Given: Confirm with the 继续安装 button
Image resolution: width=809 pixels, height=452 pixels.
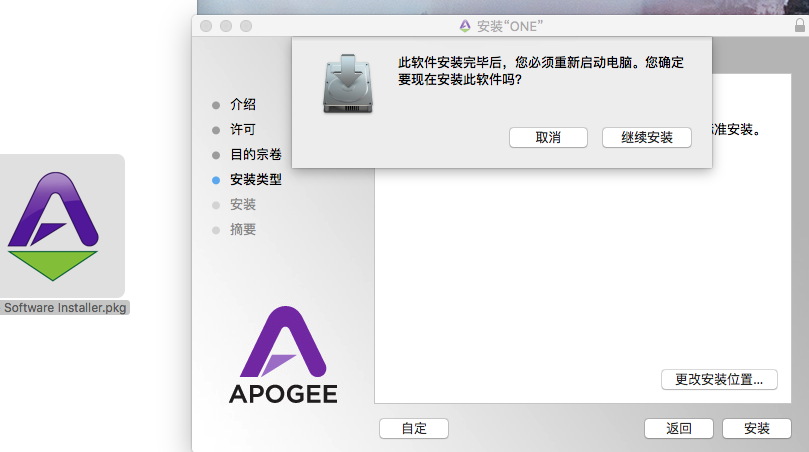Looking at the screenshot, I should pos(647,137).
